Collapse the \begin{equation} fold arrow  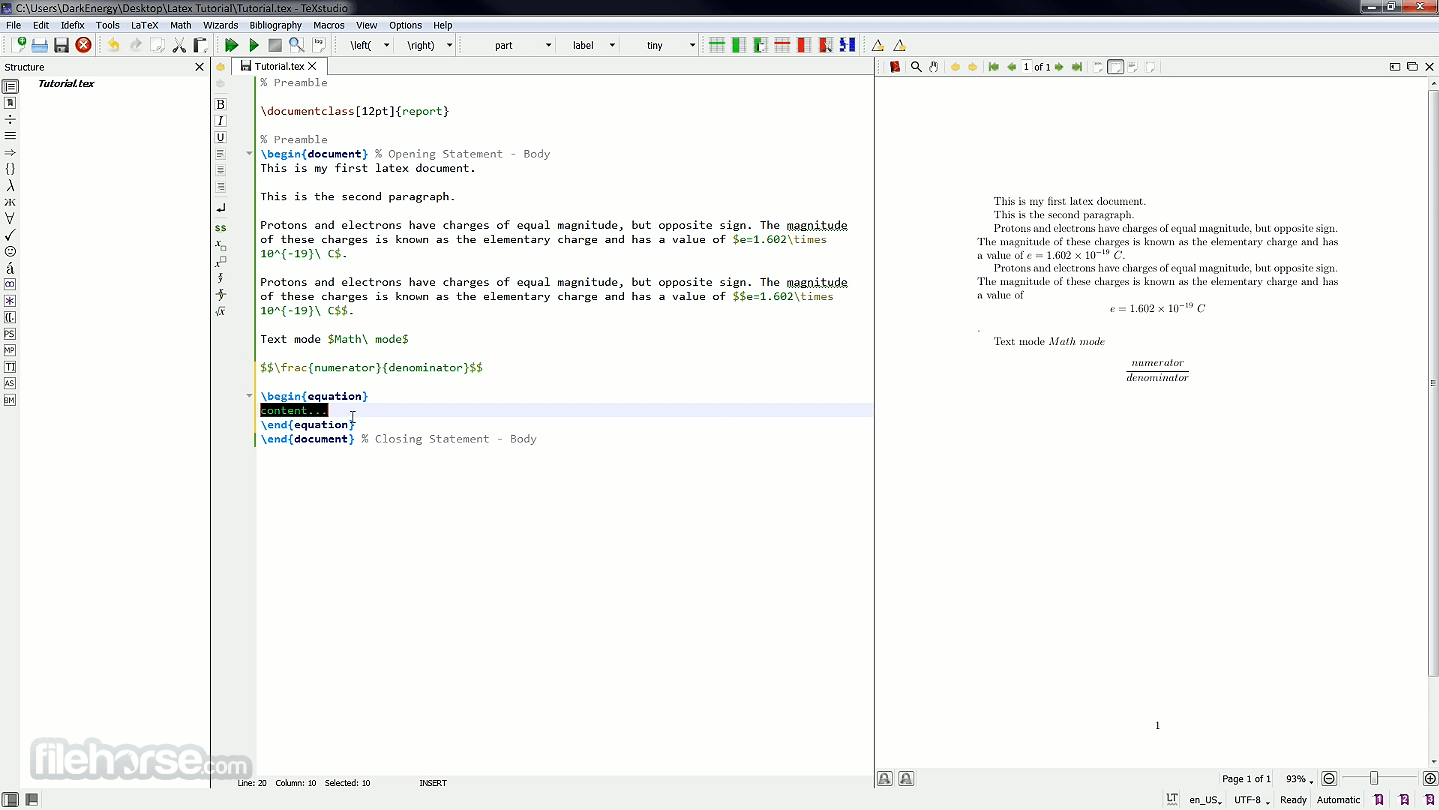click(x=249, y=396)
